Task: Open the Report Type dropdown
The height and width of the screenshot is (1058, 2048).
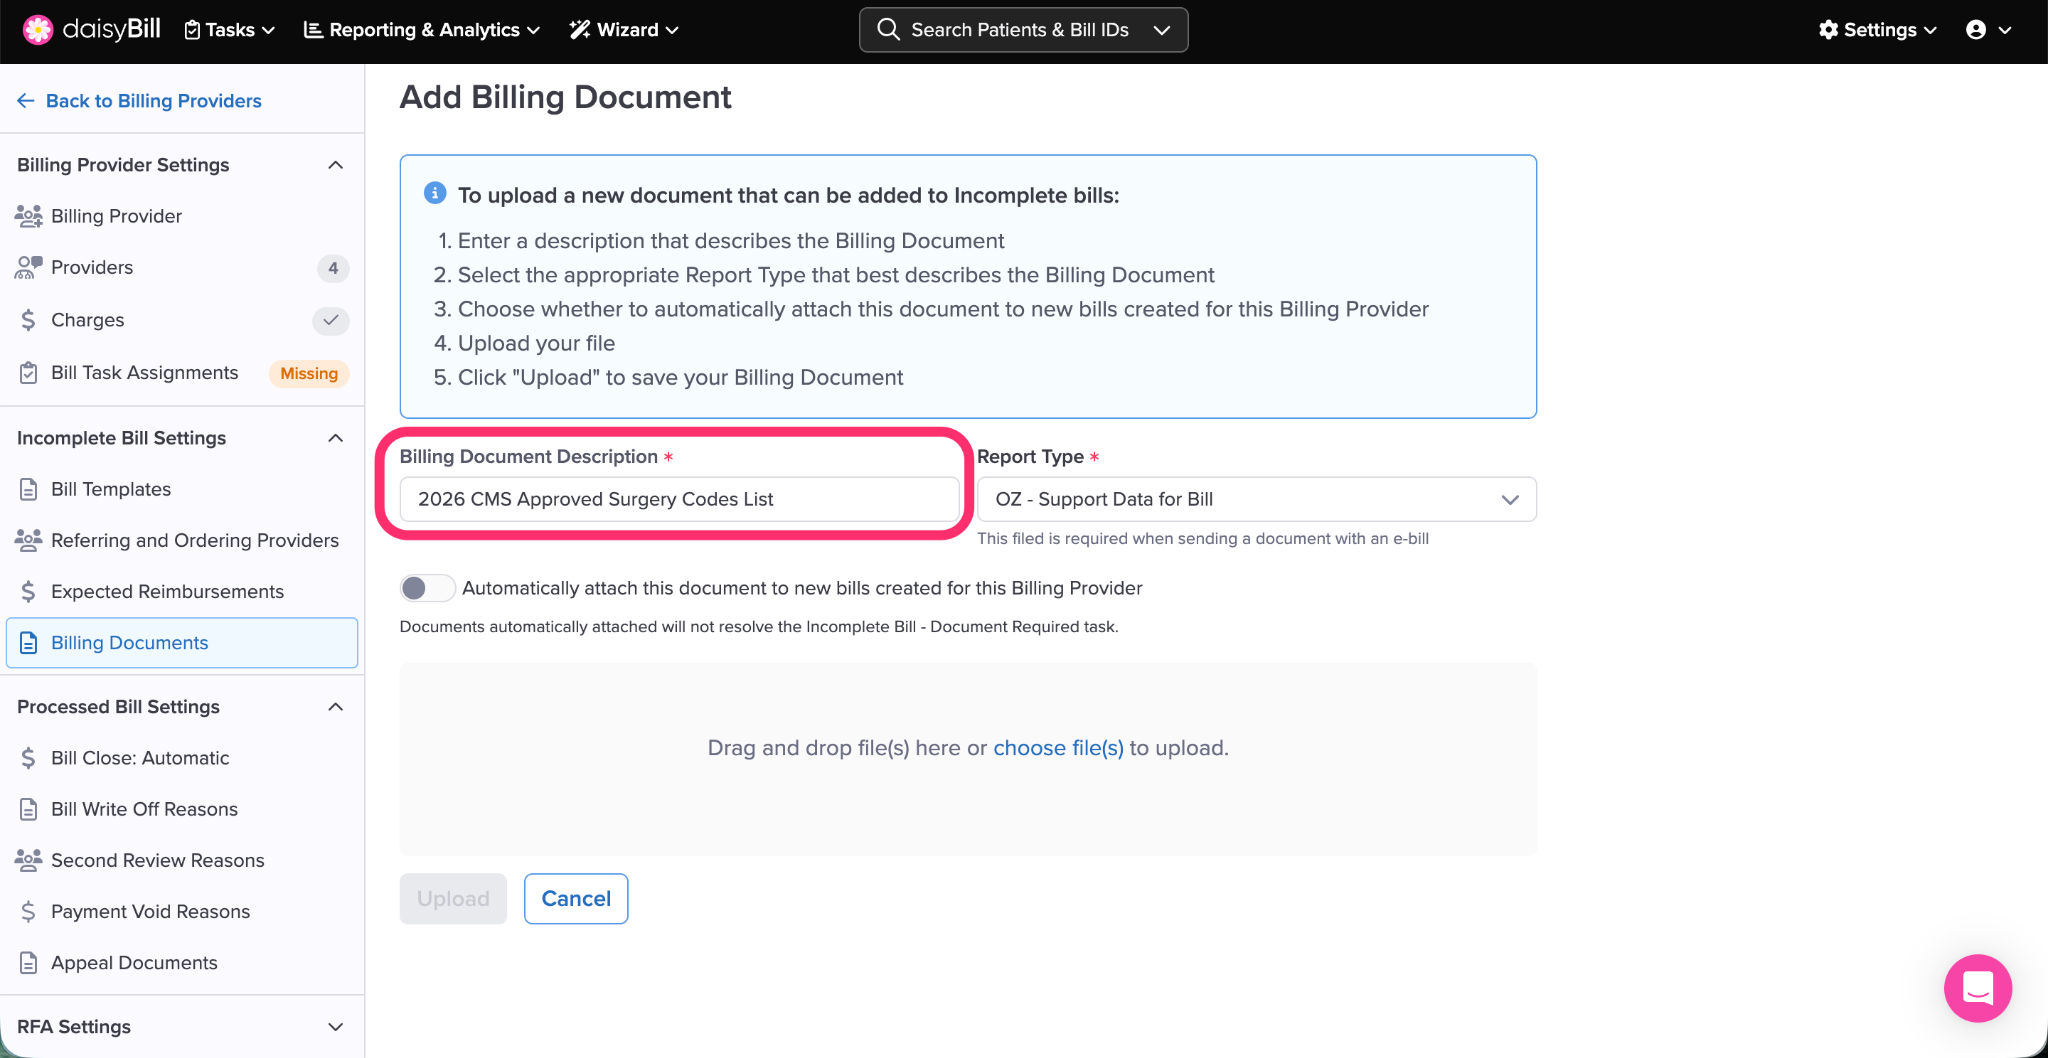Action: (x=1256, y=499)
